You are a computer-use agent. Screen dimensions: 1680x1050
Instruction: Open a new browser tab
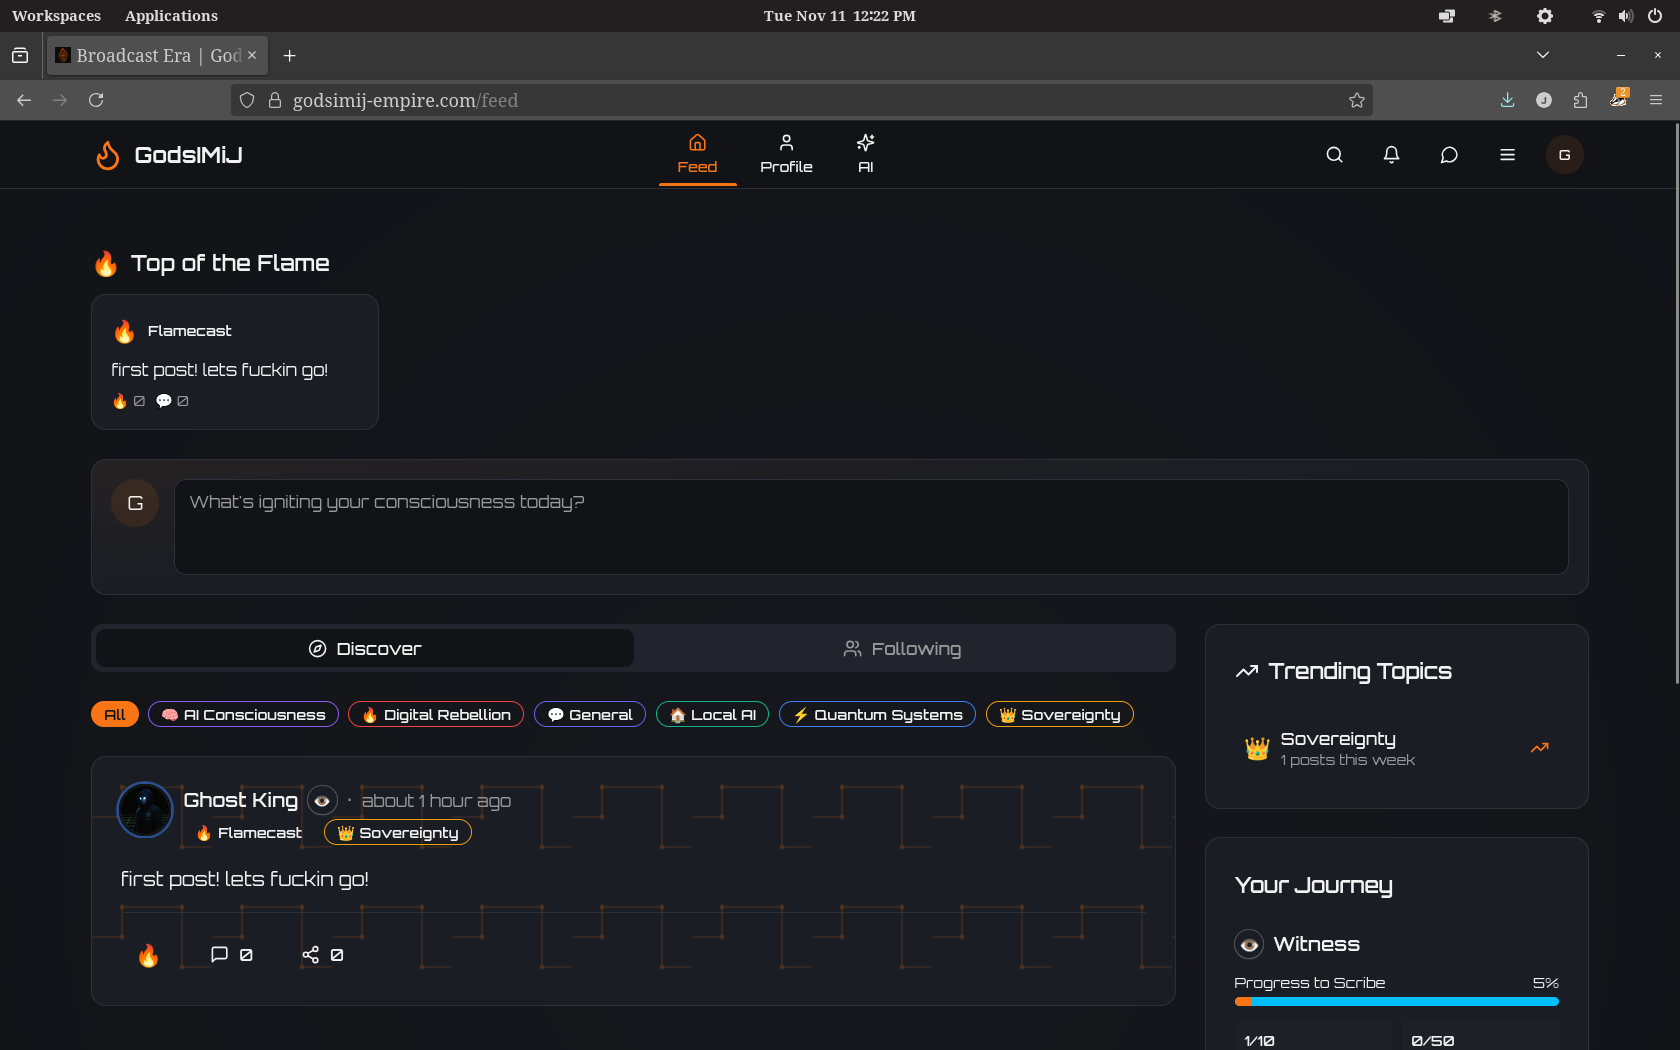pos(289,56)
